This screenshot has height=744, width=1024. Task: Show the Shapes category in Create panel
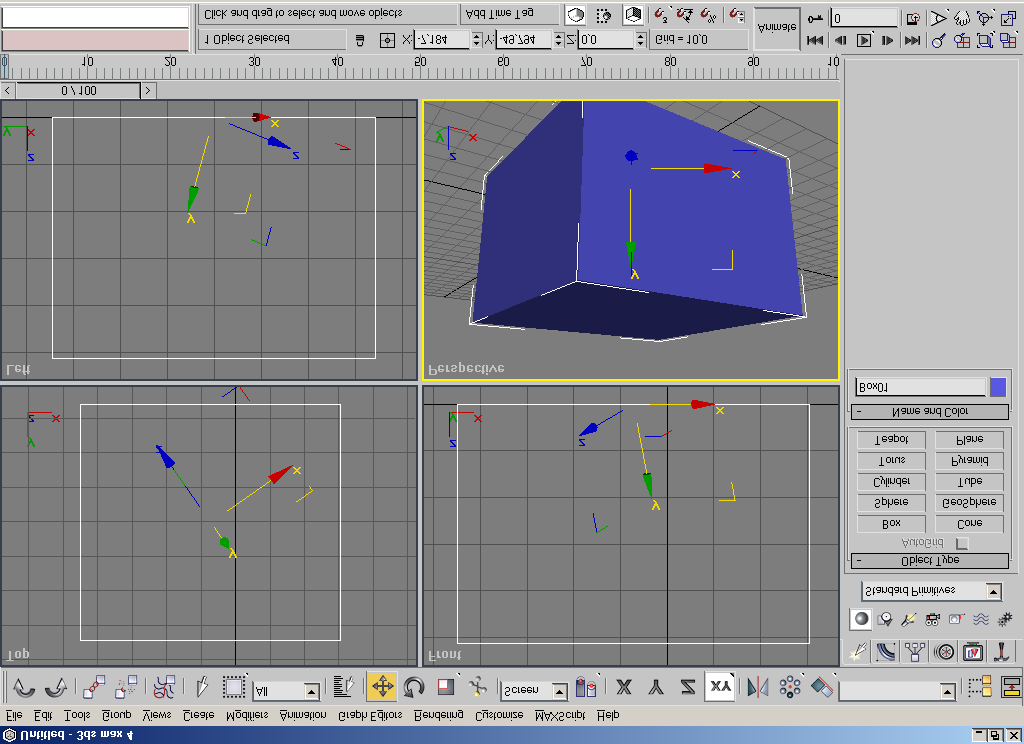click(885, 619)
